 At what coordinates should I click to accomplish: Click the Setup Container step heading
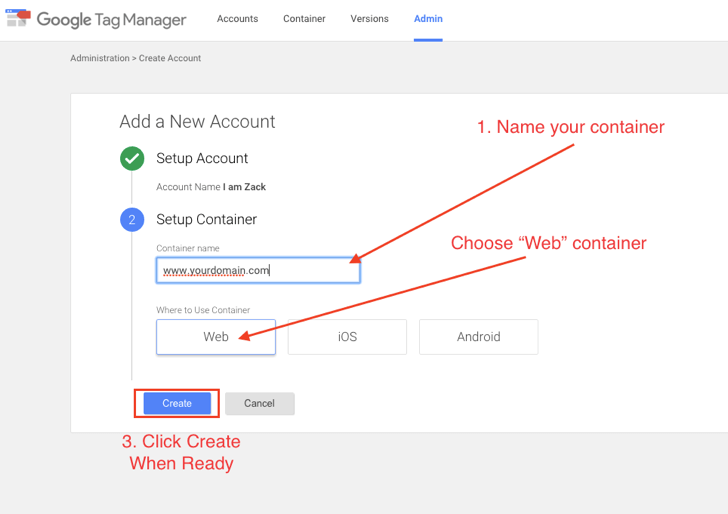[x=206, y=219]
